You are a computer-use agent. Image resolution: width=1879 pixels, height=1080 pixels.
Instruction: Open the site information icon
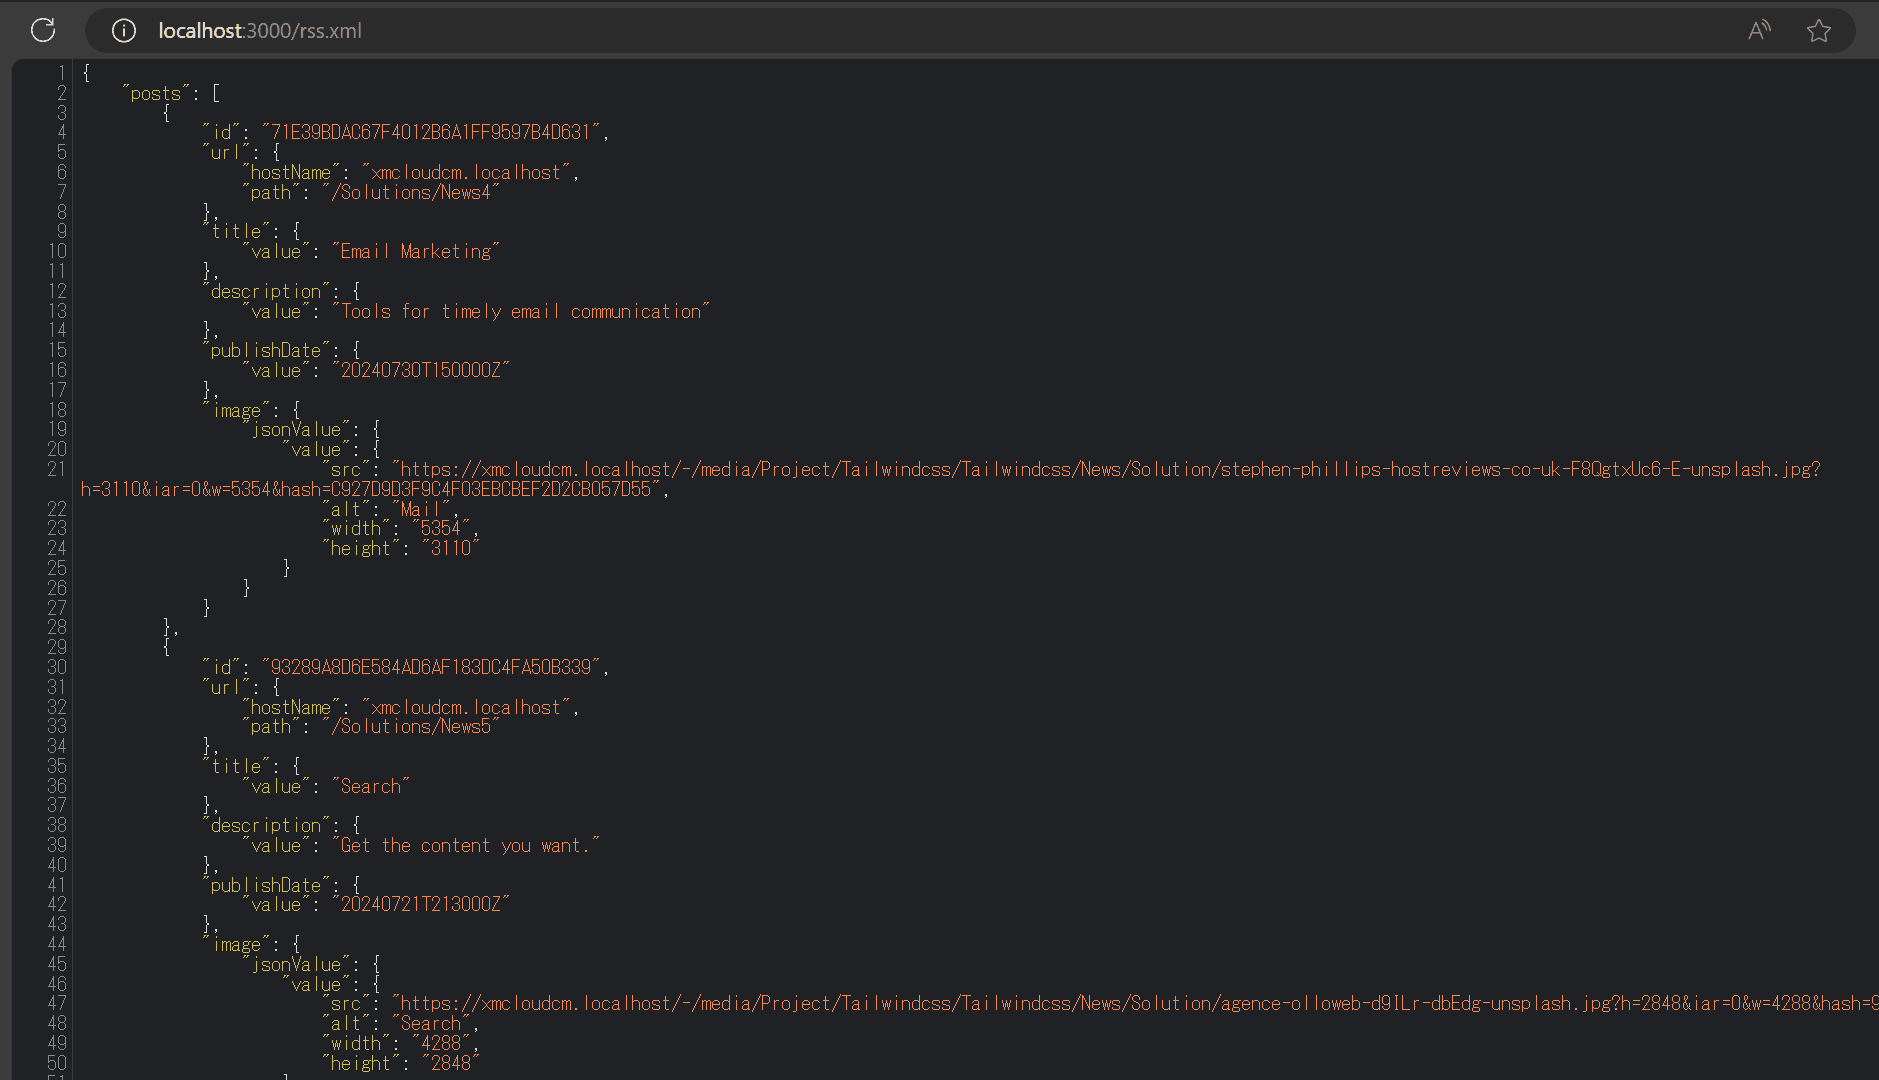click(124, 31)
